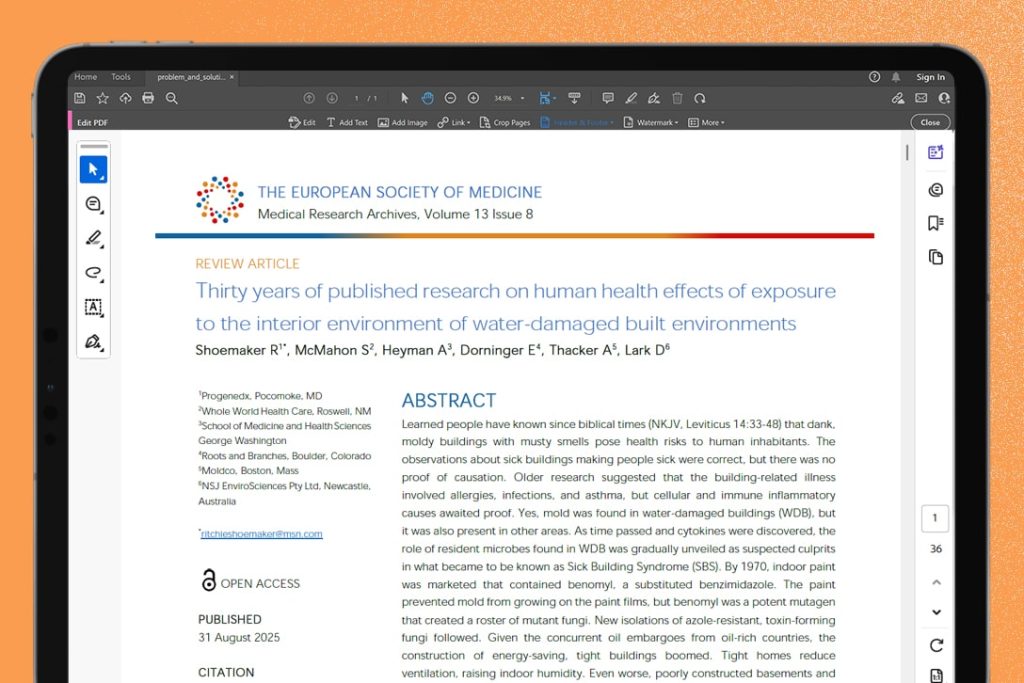The height and width of the screenshot is (683, 1024).
Task: Click the cloud upload icon
Action: (125, 98)
